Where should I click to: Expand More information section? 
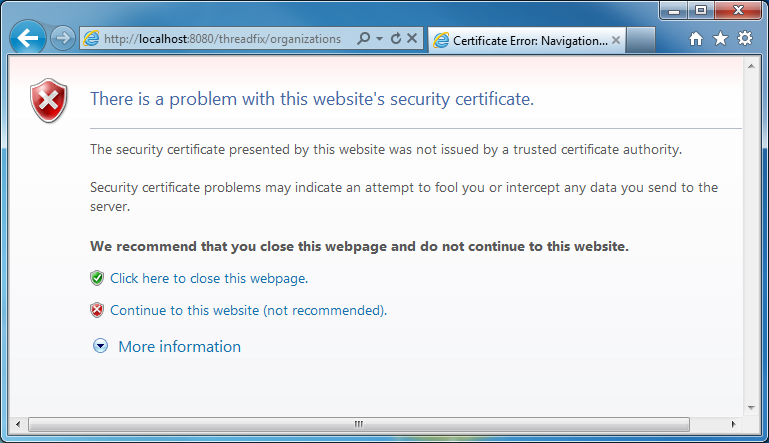click(x=101, y=346)
